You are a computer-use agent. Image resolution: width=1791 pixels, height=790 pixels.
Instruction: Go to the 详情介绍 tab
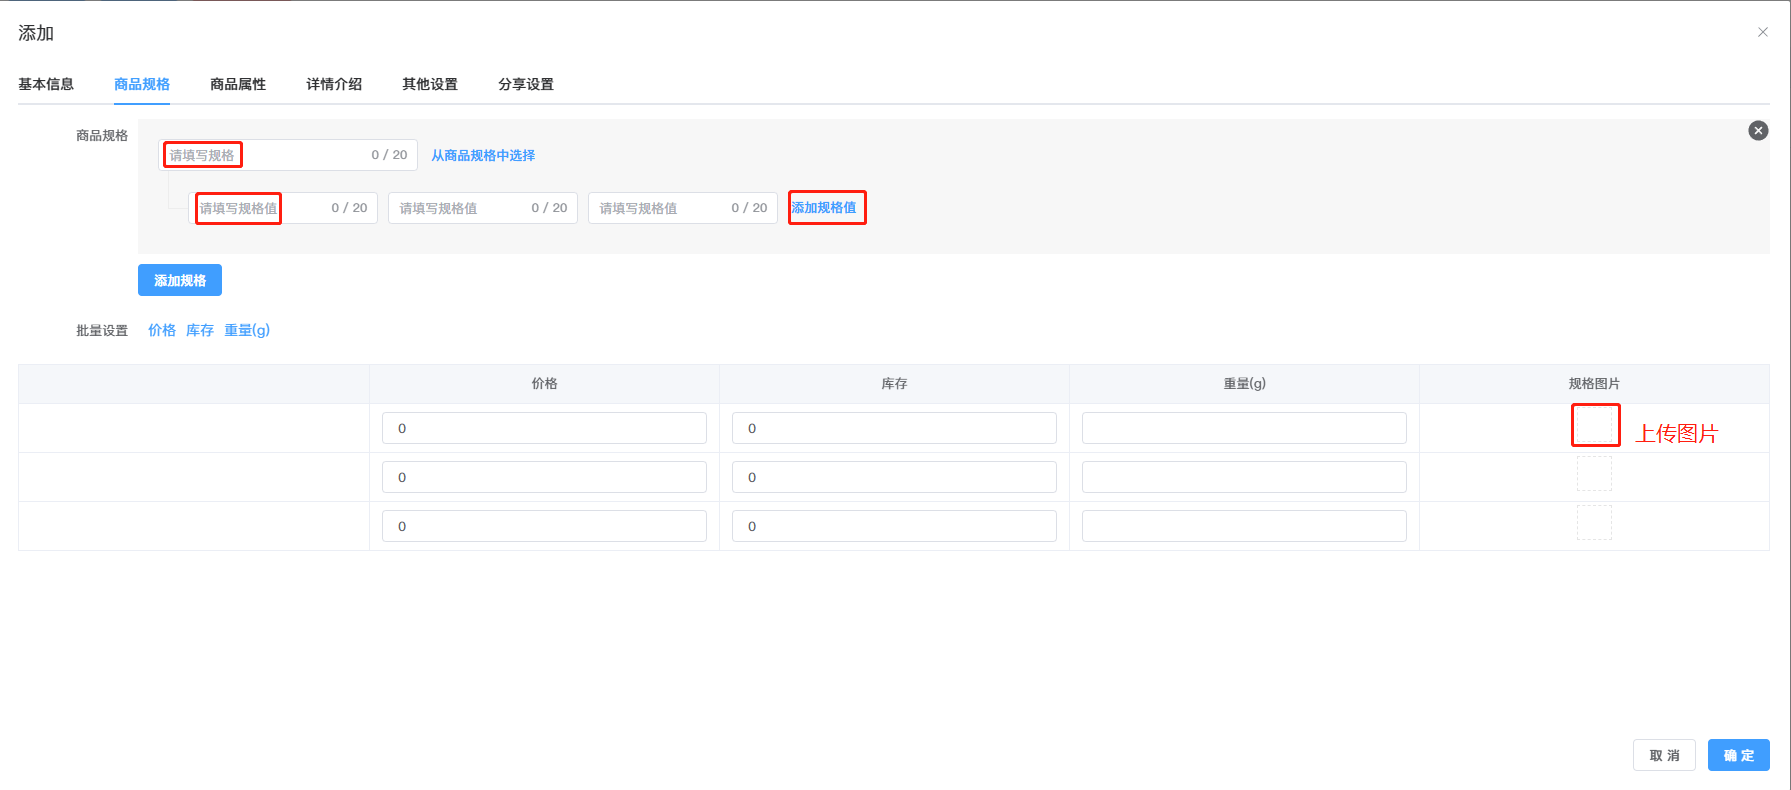pyautogui.click(x=334, y=84)
